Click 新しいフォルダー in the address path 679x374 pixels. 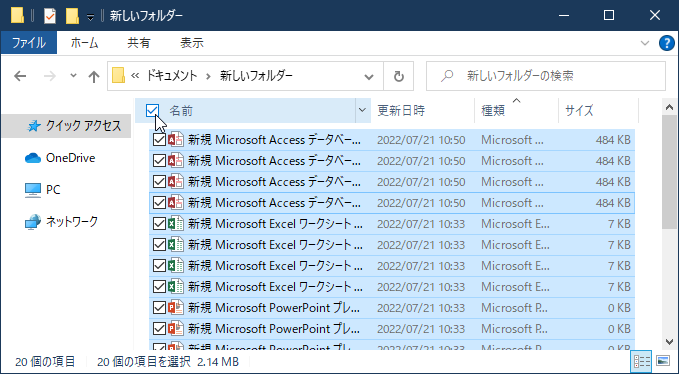tap(256, 76)
